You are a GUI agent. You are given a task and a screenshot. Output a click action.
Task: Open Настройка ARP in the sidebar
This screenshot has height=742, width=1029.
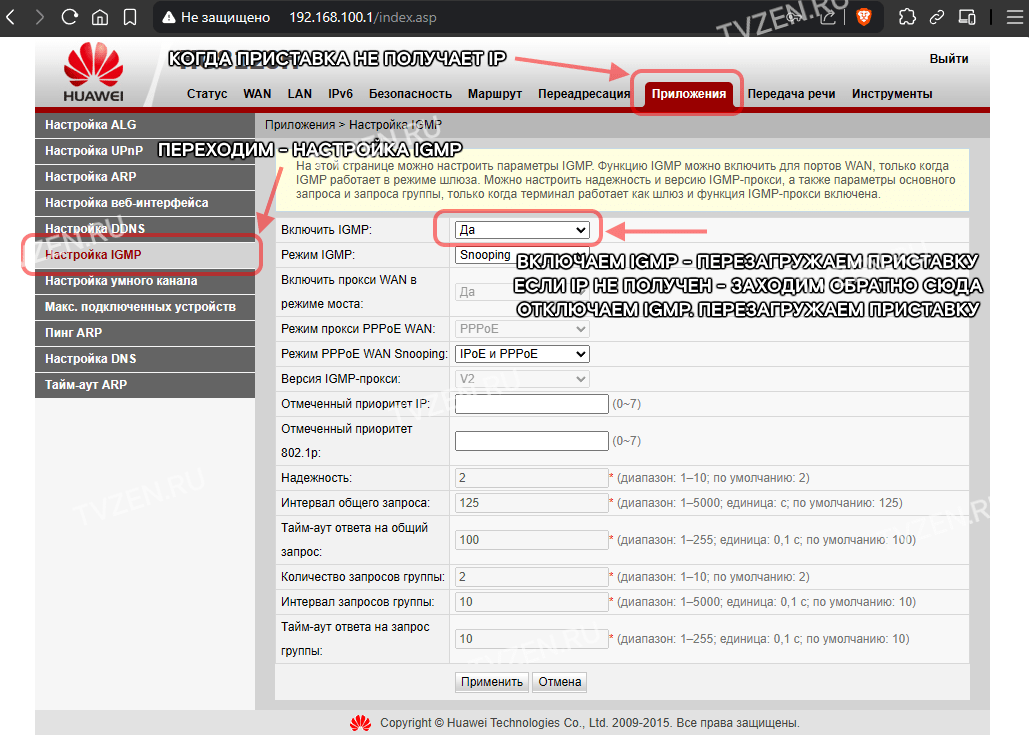point(145,177)
